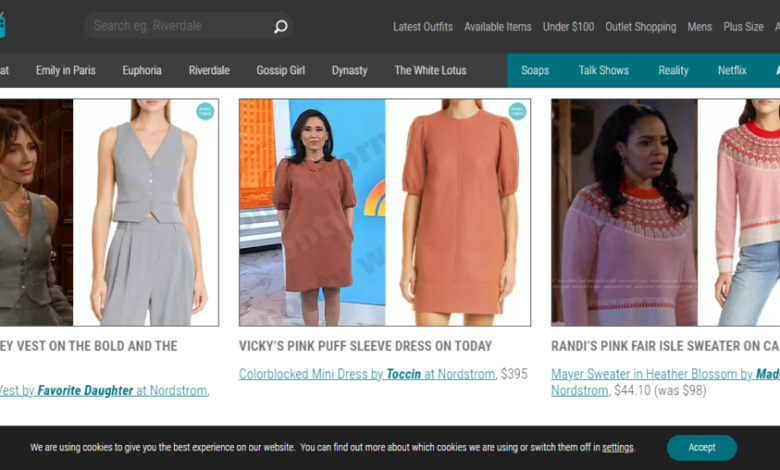Select Emily in Paris show
The height and width of the screenshot is (470, 780).
tap(66, 71)
